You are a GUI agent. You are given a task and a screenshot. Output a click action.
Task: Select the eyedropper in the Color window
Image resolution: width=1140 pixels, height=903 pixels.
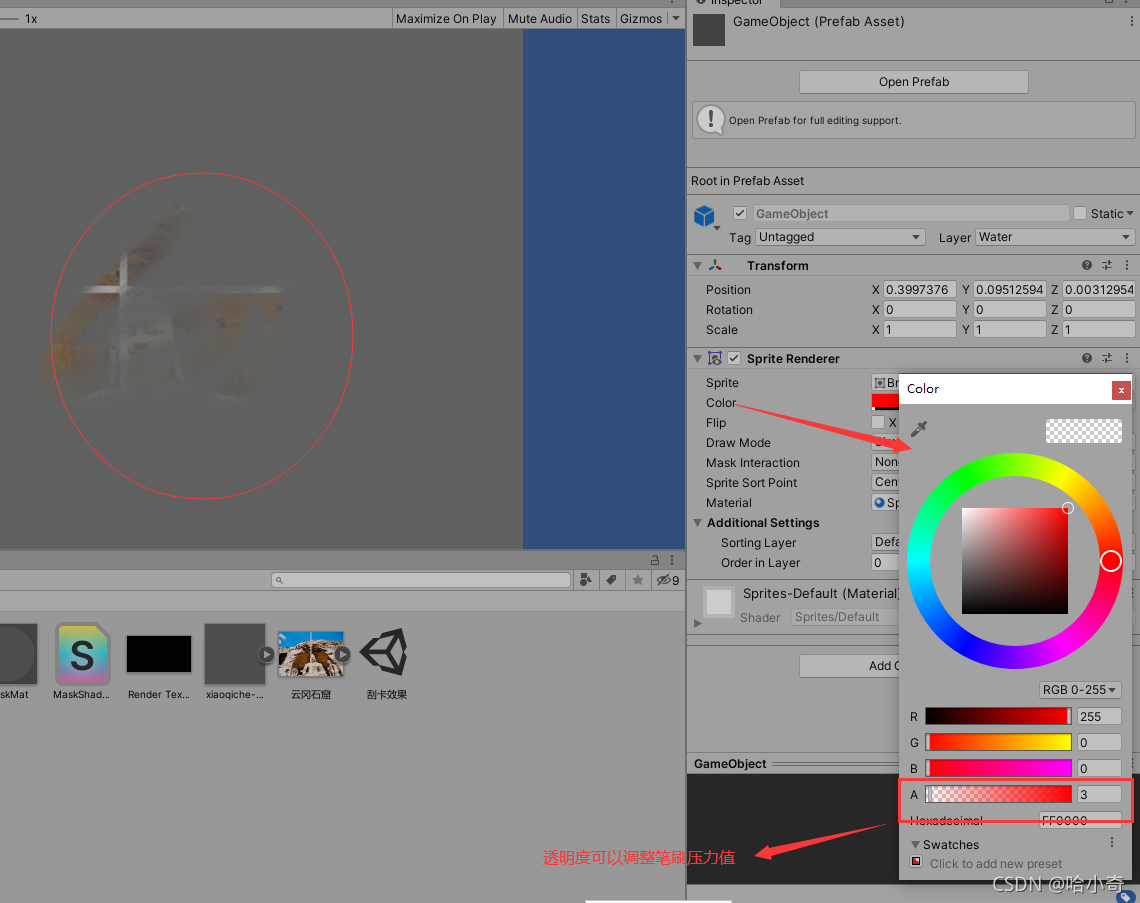pyautogui.click(x=918, y=428)
